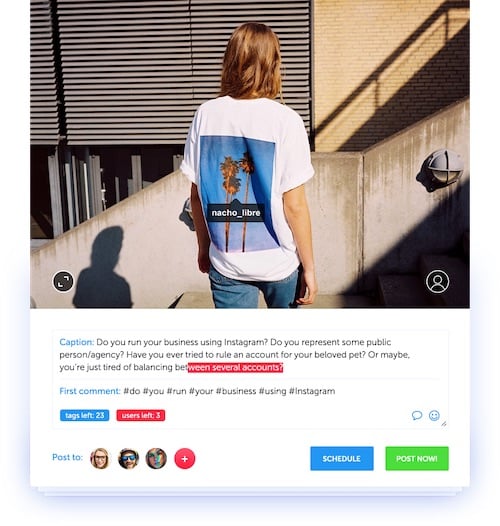Screen dimensions: 500x526
Task: Click the palm tree shirt photo
Action: (250, 154)
